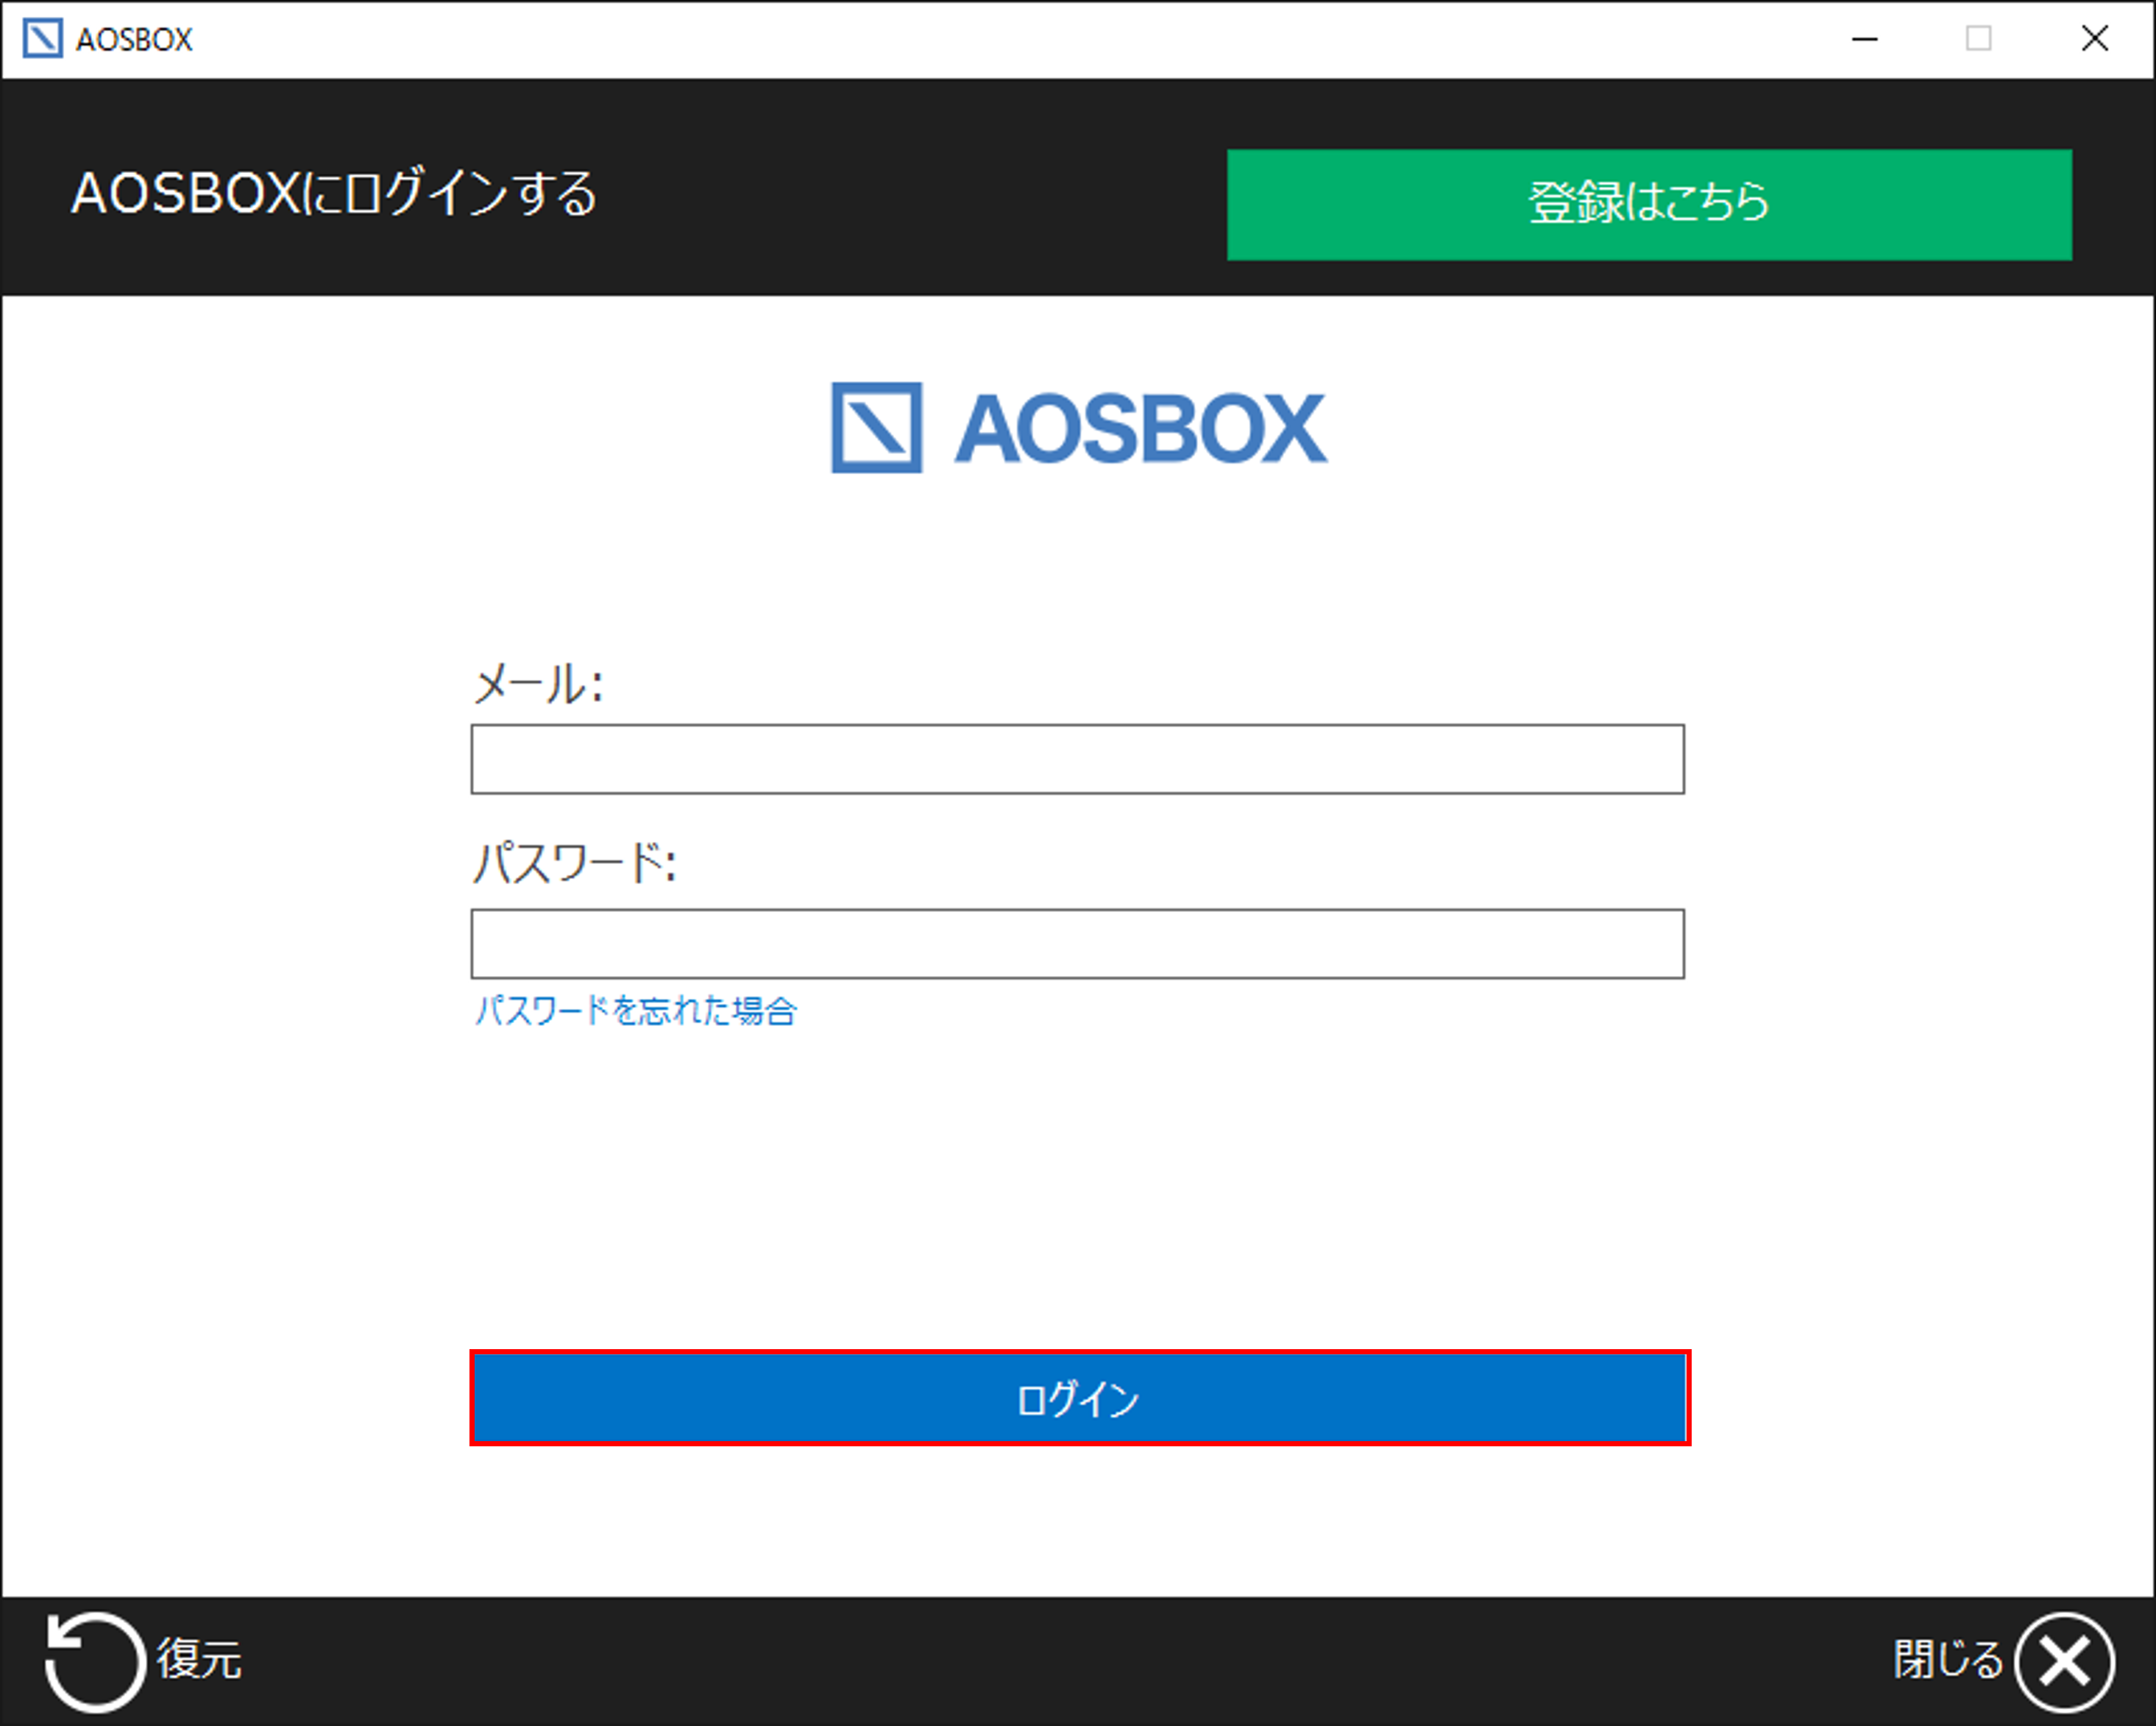Click the 閉じる circled X icon

pos(2064,1661)
